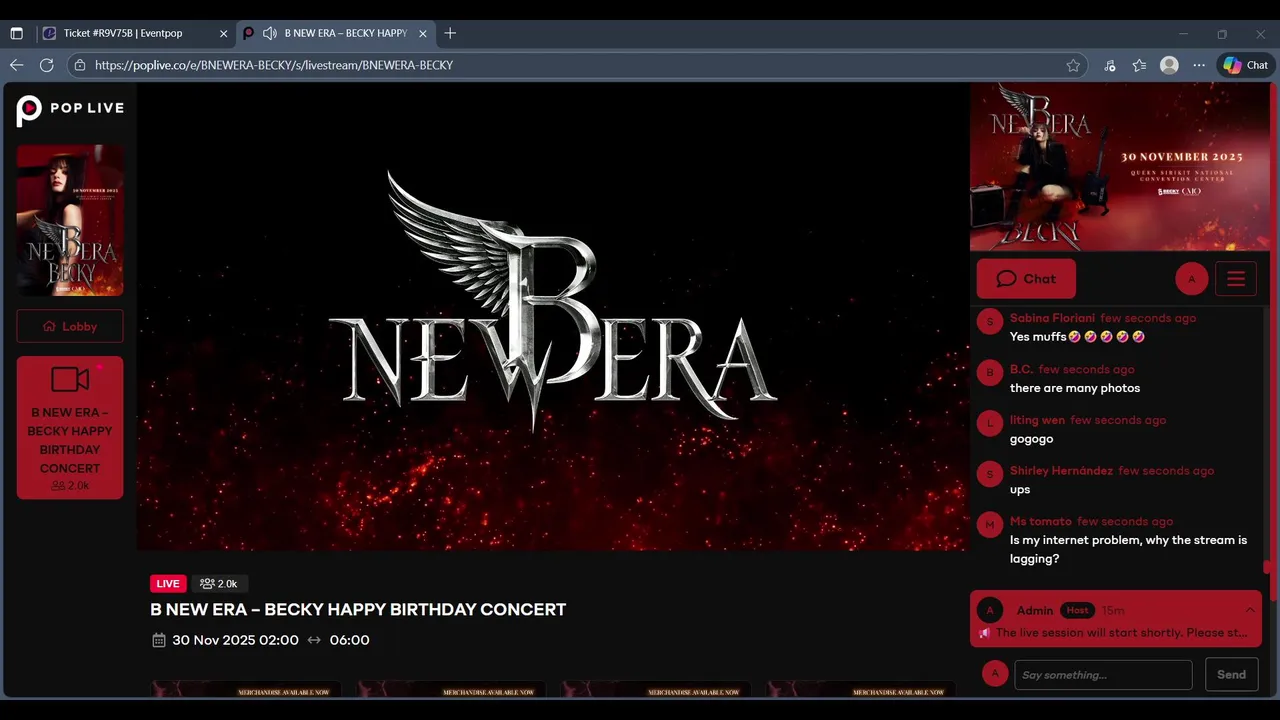
Task: Open the Lobby house icon
Action: [x=49, y=326]
